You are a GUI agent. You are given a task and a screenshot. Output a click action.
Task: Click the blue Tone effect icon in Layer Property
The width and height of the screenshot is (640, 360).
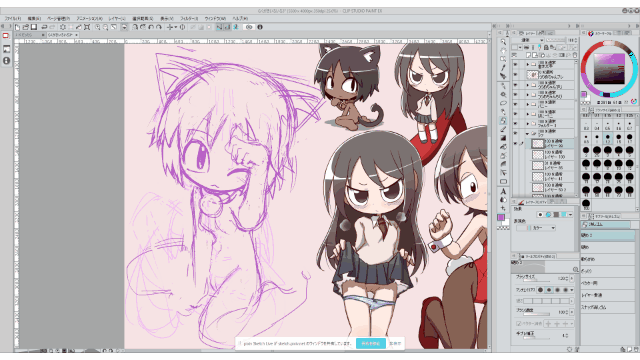[x=549, y=214]
